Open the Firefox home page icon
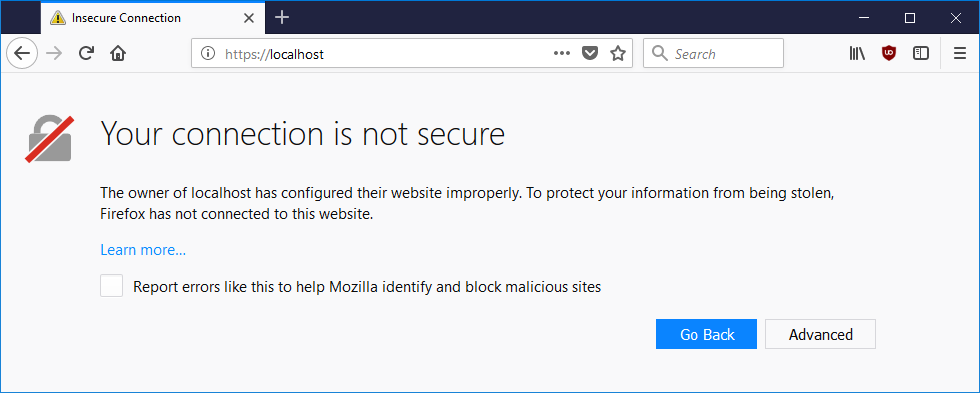The image size is (980, 393). [118, 54]
